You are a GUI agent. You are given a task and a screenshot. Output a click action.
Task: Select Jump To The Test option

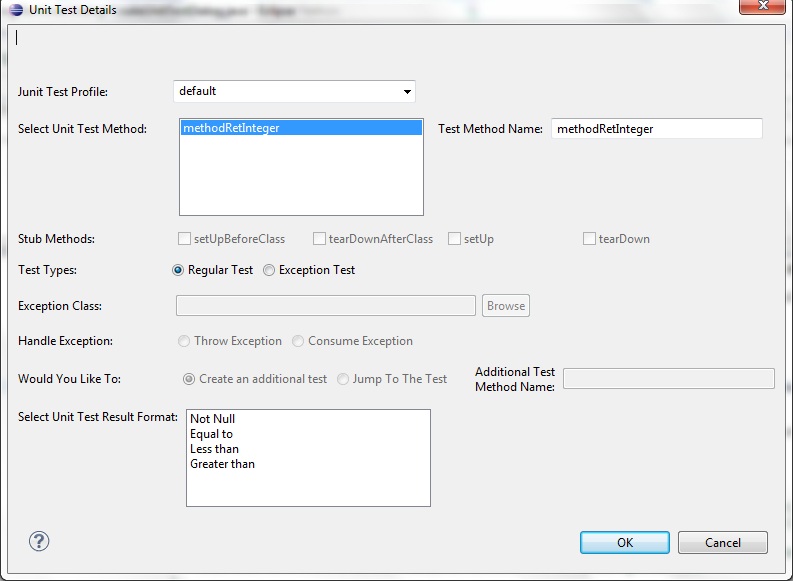click(343, 379)
